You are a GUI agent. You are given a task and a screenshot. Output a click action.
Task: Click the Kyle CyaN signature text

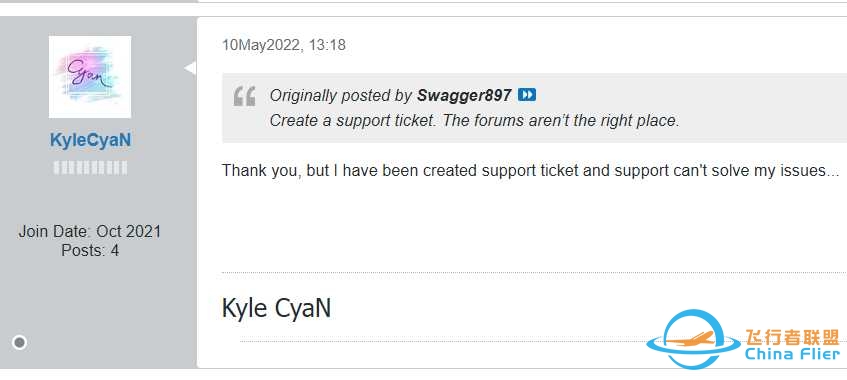click(276, 308)
